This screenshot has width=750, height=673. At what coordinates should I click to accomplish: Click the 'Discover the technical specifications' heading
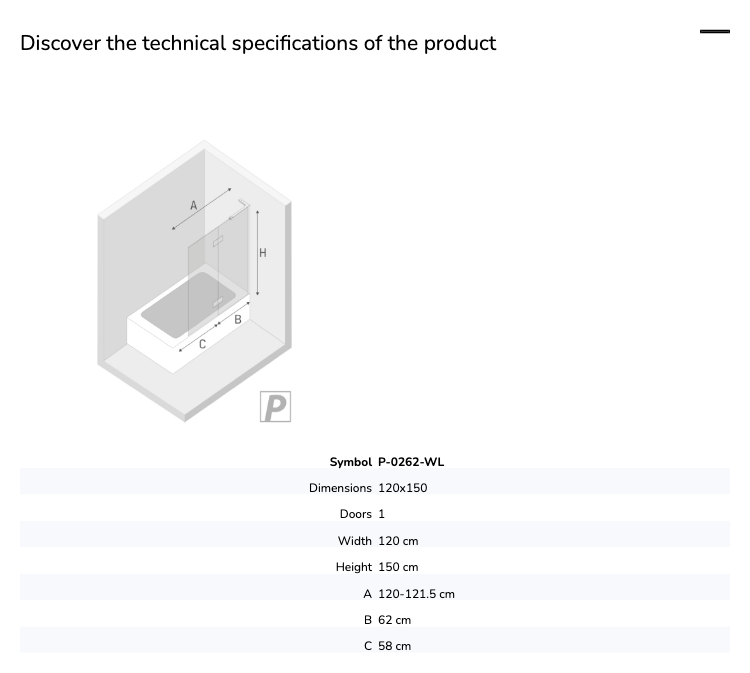tap(258, 43)
